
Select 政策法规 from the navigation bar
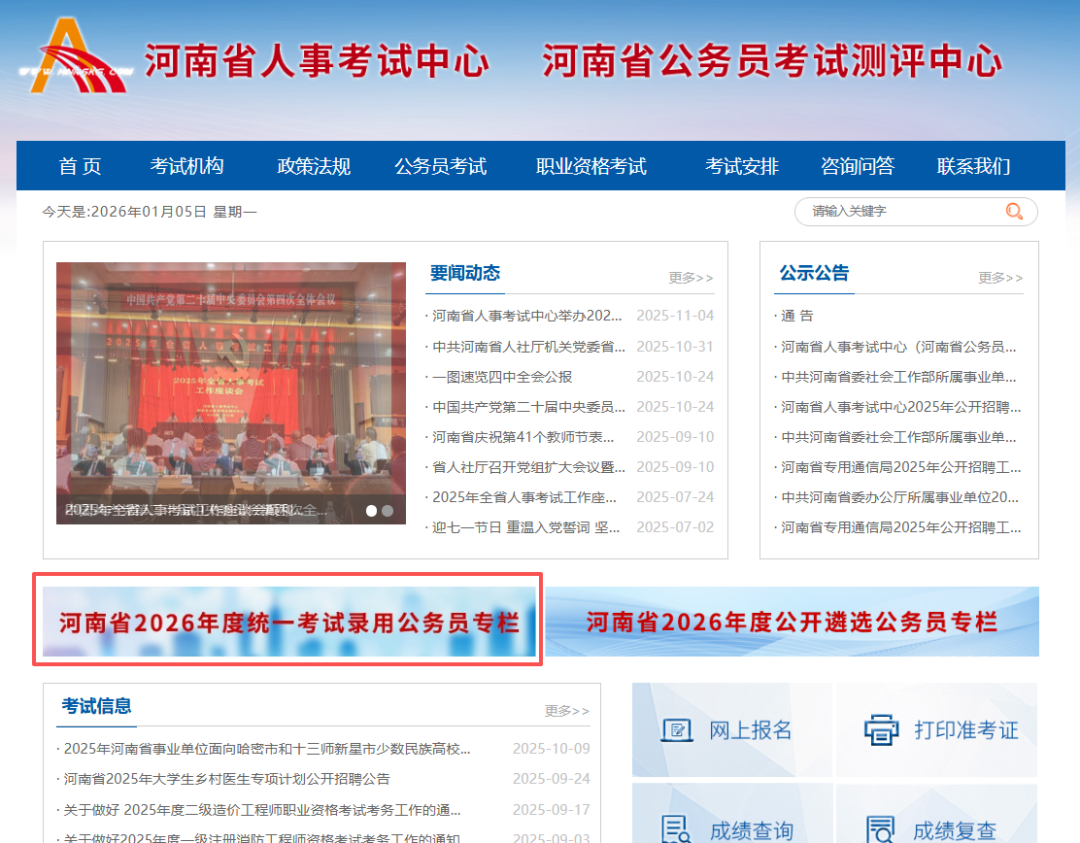tap(313, 166)
